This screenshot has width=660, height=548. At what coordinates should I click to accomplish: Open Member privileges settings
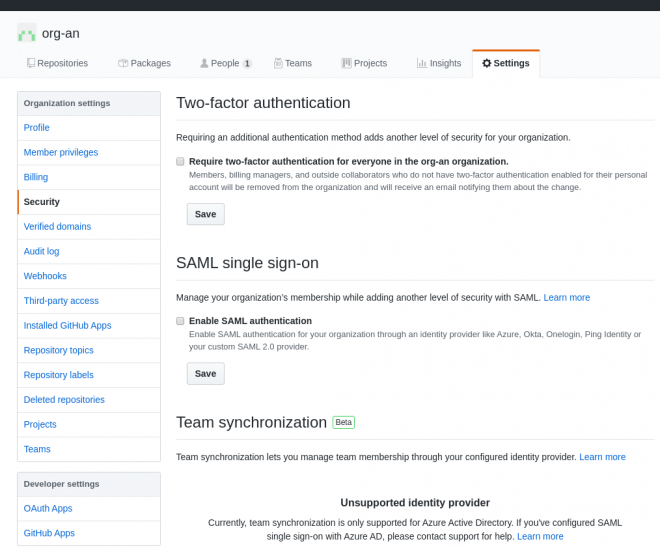tap(89, 152)
